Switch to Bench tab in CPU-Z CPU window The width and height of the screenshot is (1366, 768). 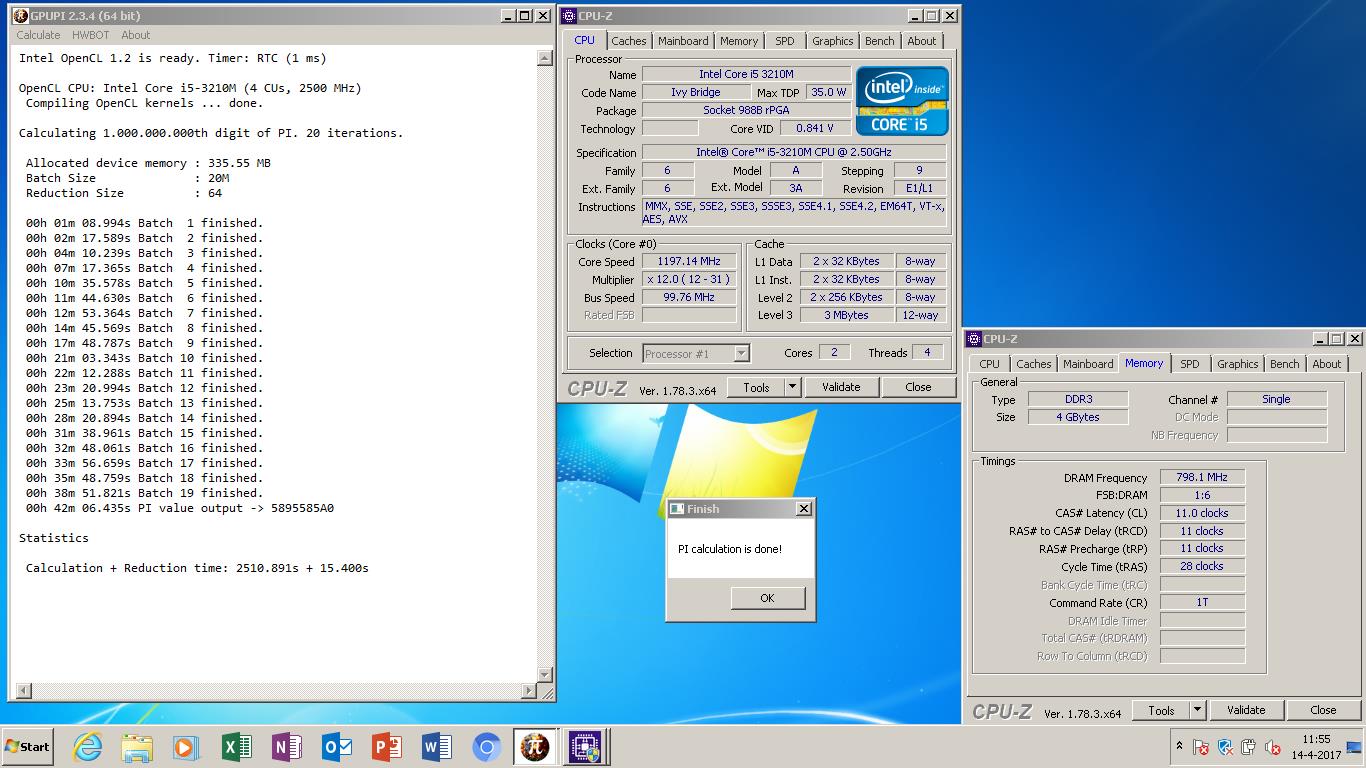[880, 41]
